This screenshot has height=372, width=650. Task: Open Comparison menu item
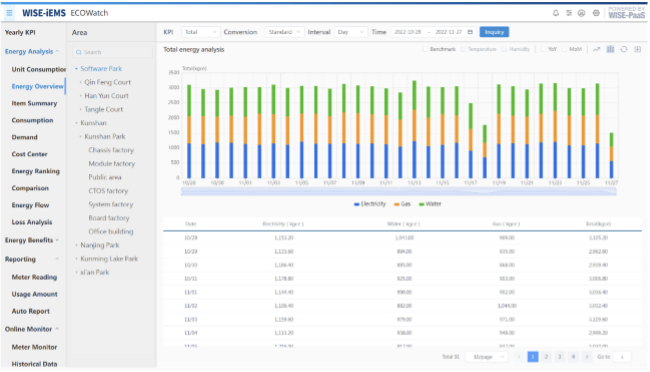coord(30,188)
